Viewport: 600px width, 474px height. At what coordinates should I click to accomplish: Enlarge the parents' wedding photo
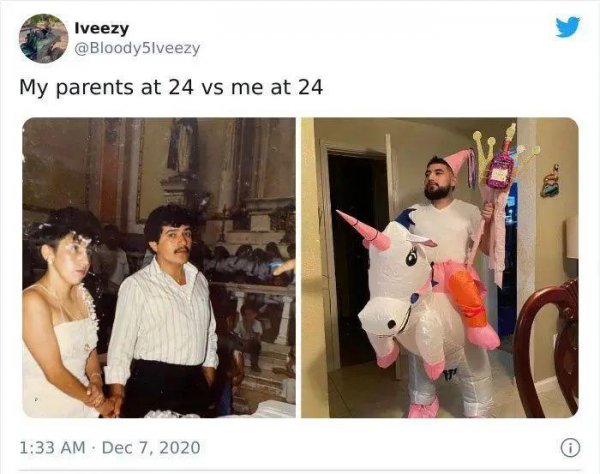(159, 267)
